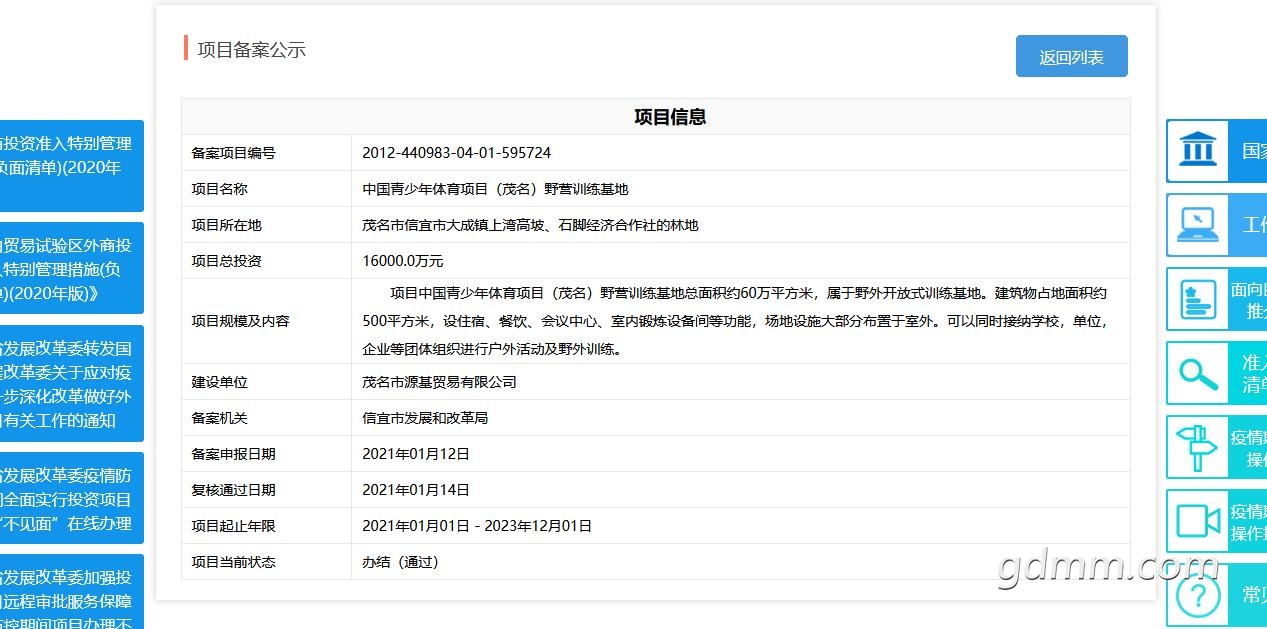The width and height of the screenshot is (1267, 629).
Task: Click the video camera icon
Action: [1196, 521]
